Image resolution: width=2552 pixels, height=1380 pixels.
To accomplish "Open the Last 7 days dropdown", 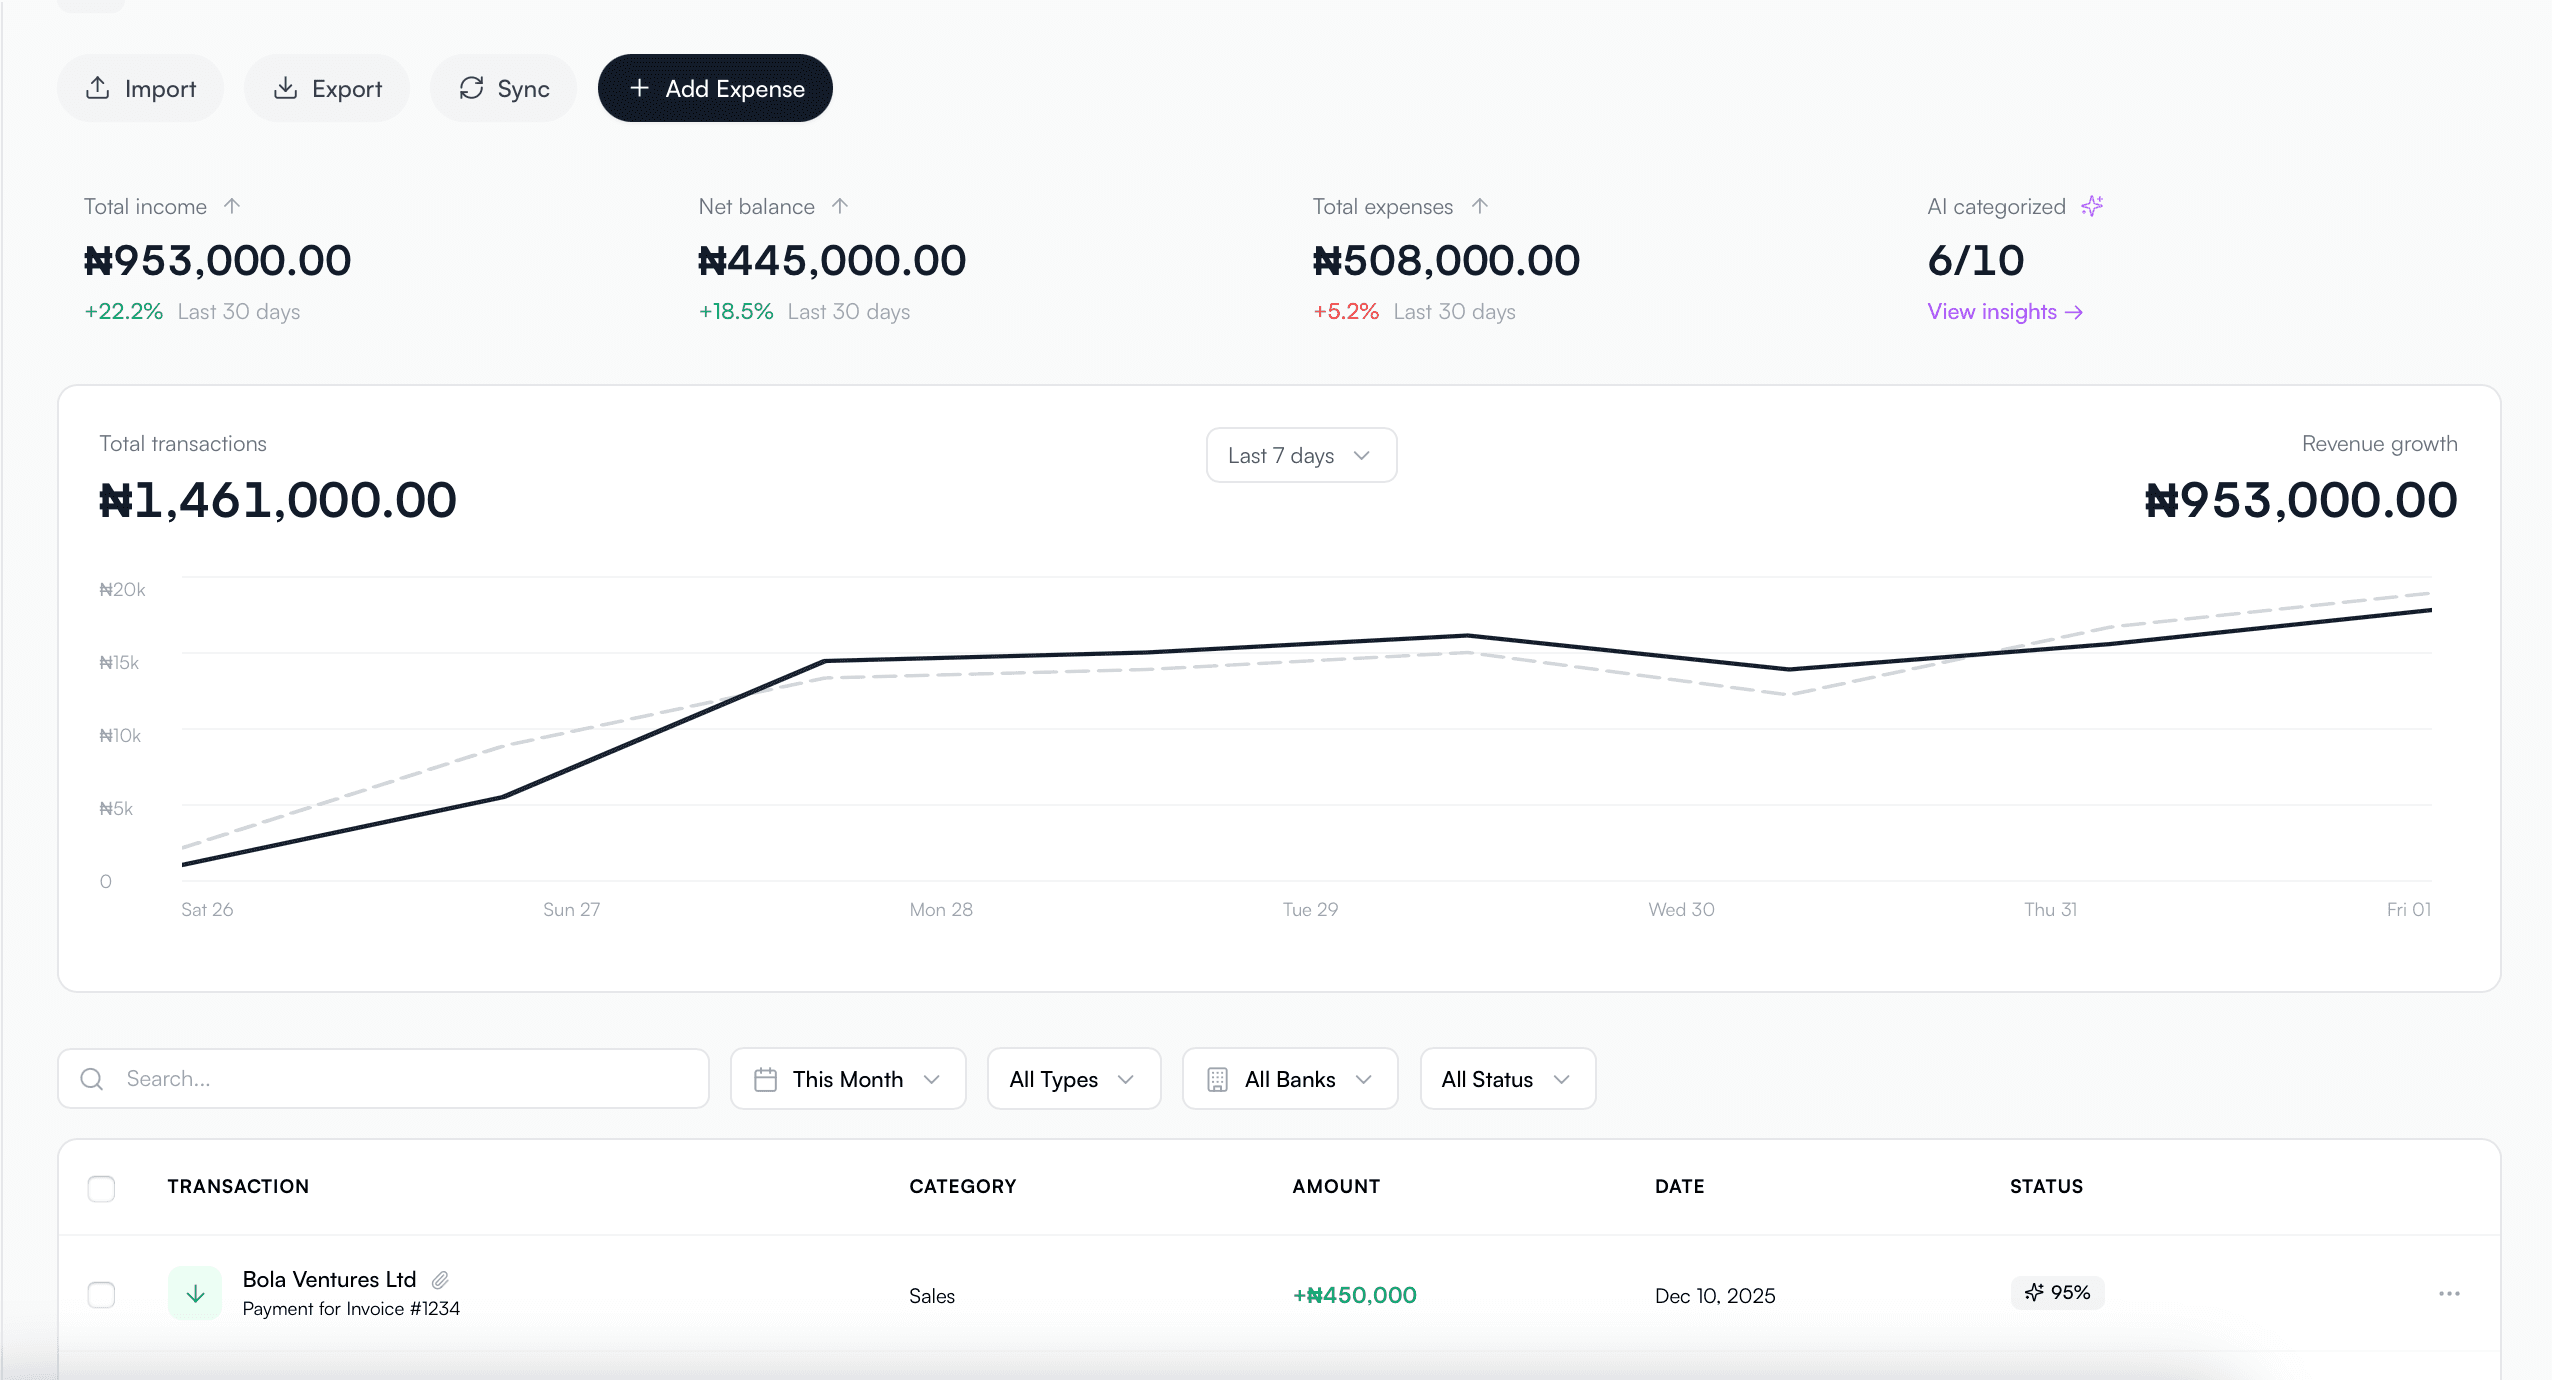I will 1299,455.
